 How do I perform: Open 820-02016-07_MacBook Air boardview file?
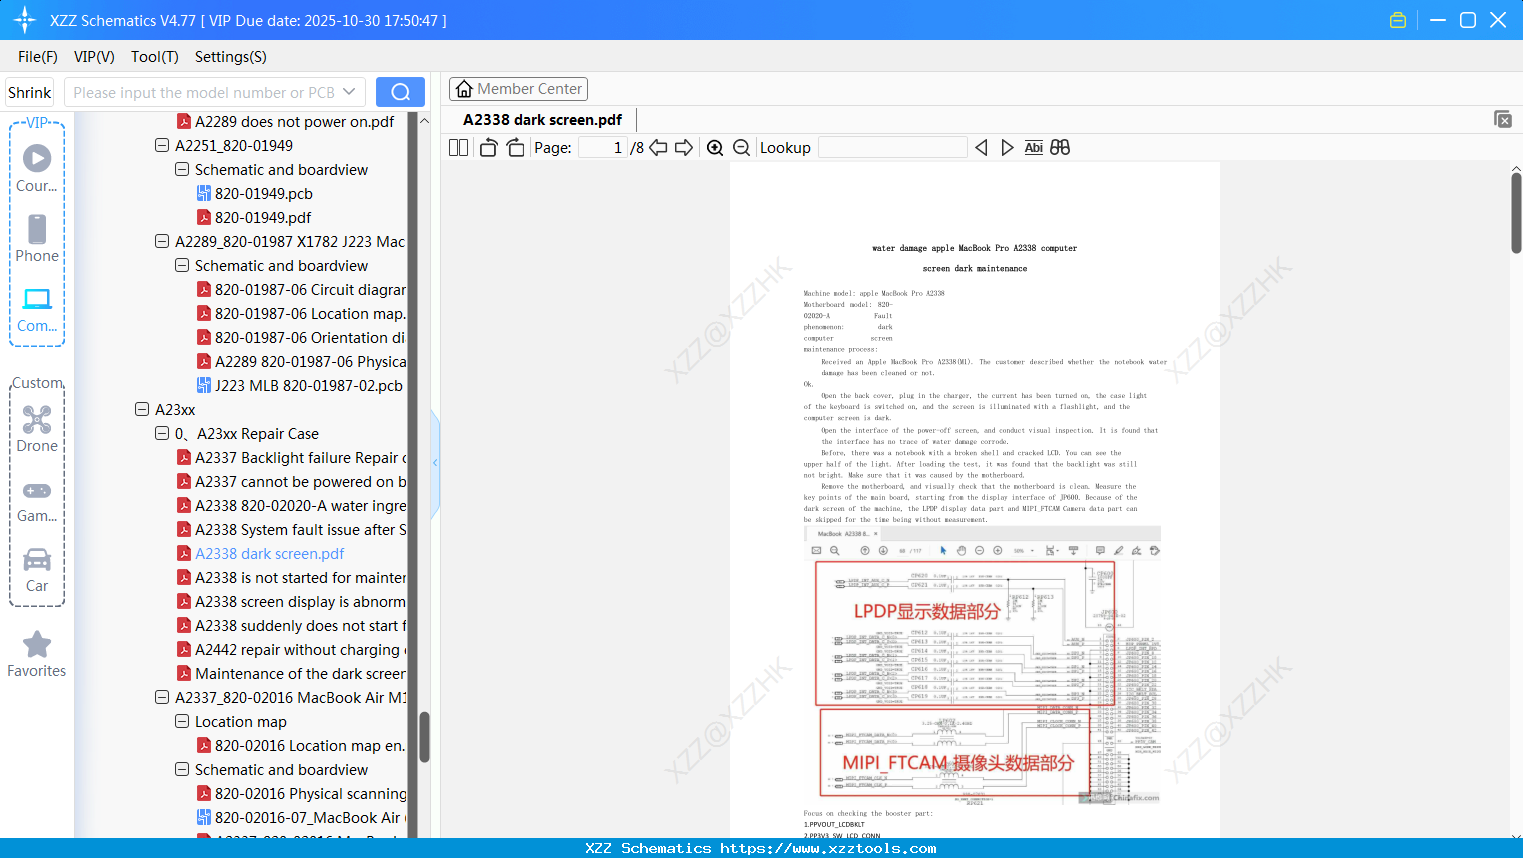pos(301,818)
